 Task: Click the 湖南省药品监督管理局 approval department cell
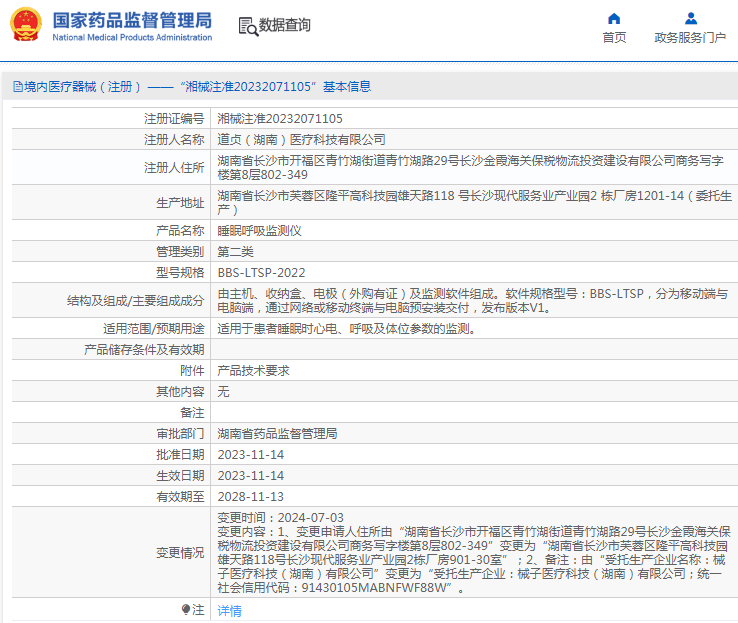277,433
